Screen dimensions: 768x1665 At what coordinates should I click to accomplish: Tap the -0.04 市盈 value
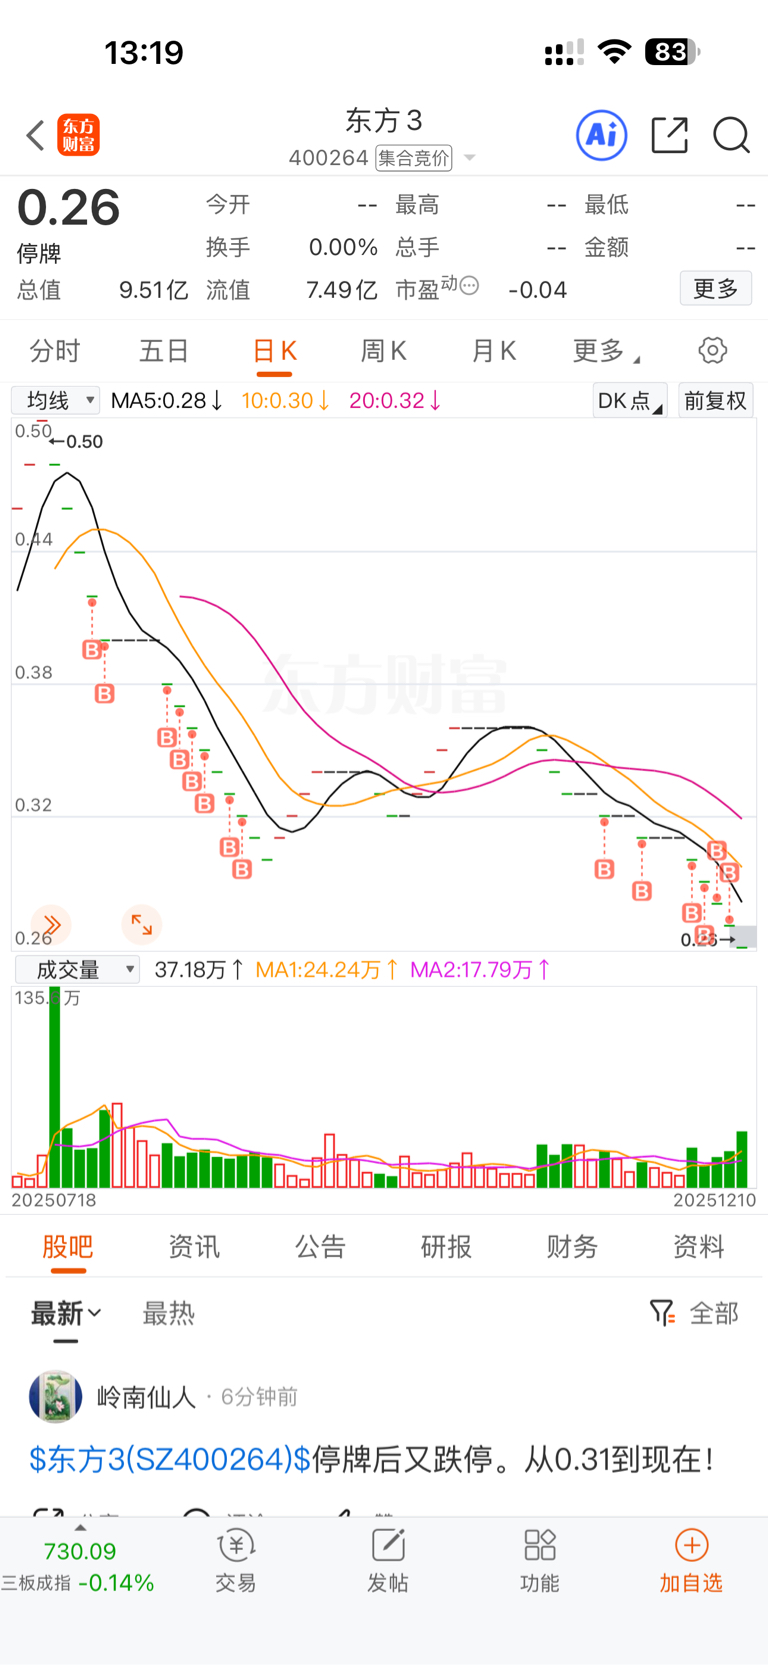click(x=537, y=290)
